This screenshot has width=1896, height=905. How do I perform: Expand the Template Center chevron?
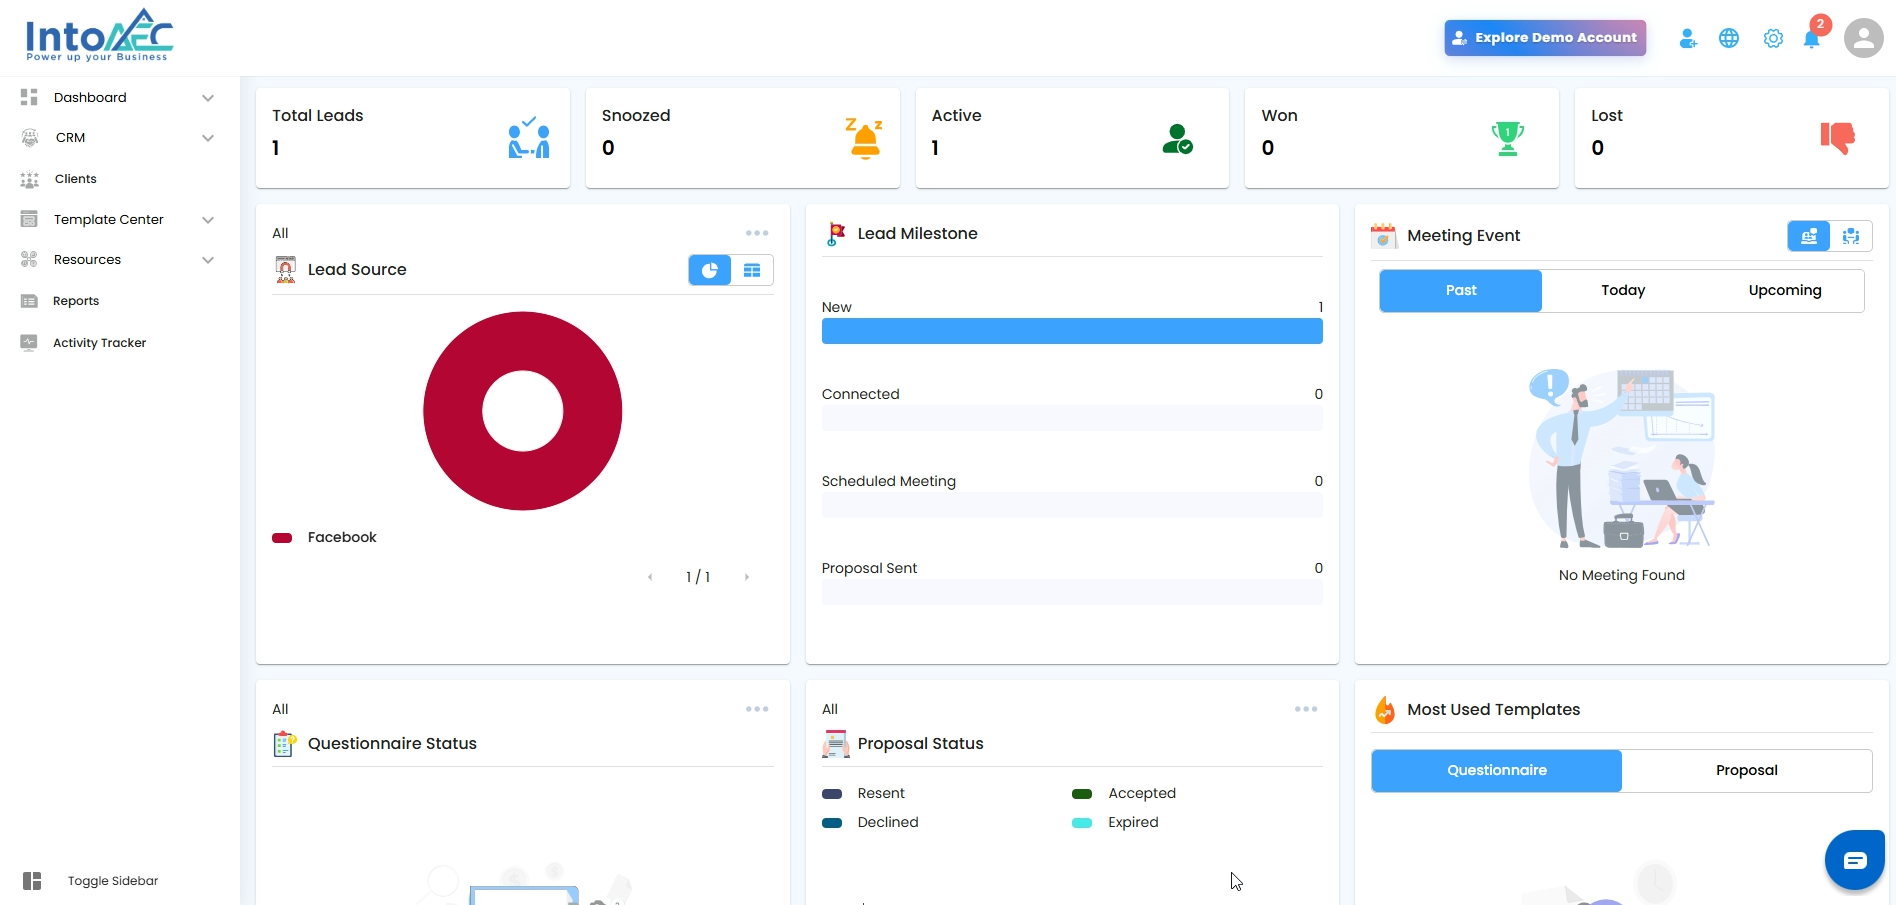[x=208, y=220]
